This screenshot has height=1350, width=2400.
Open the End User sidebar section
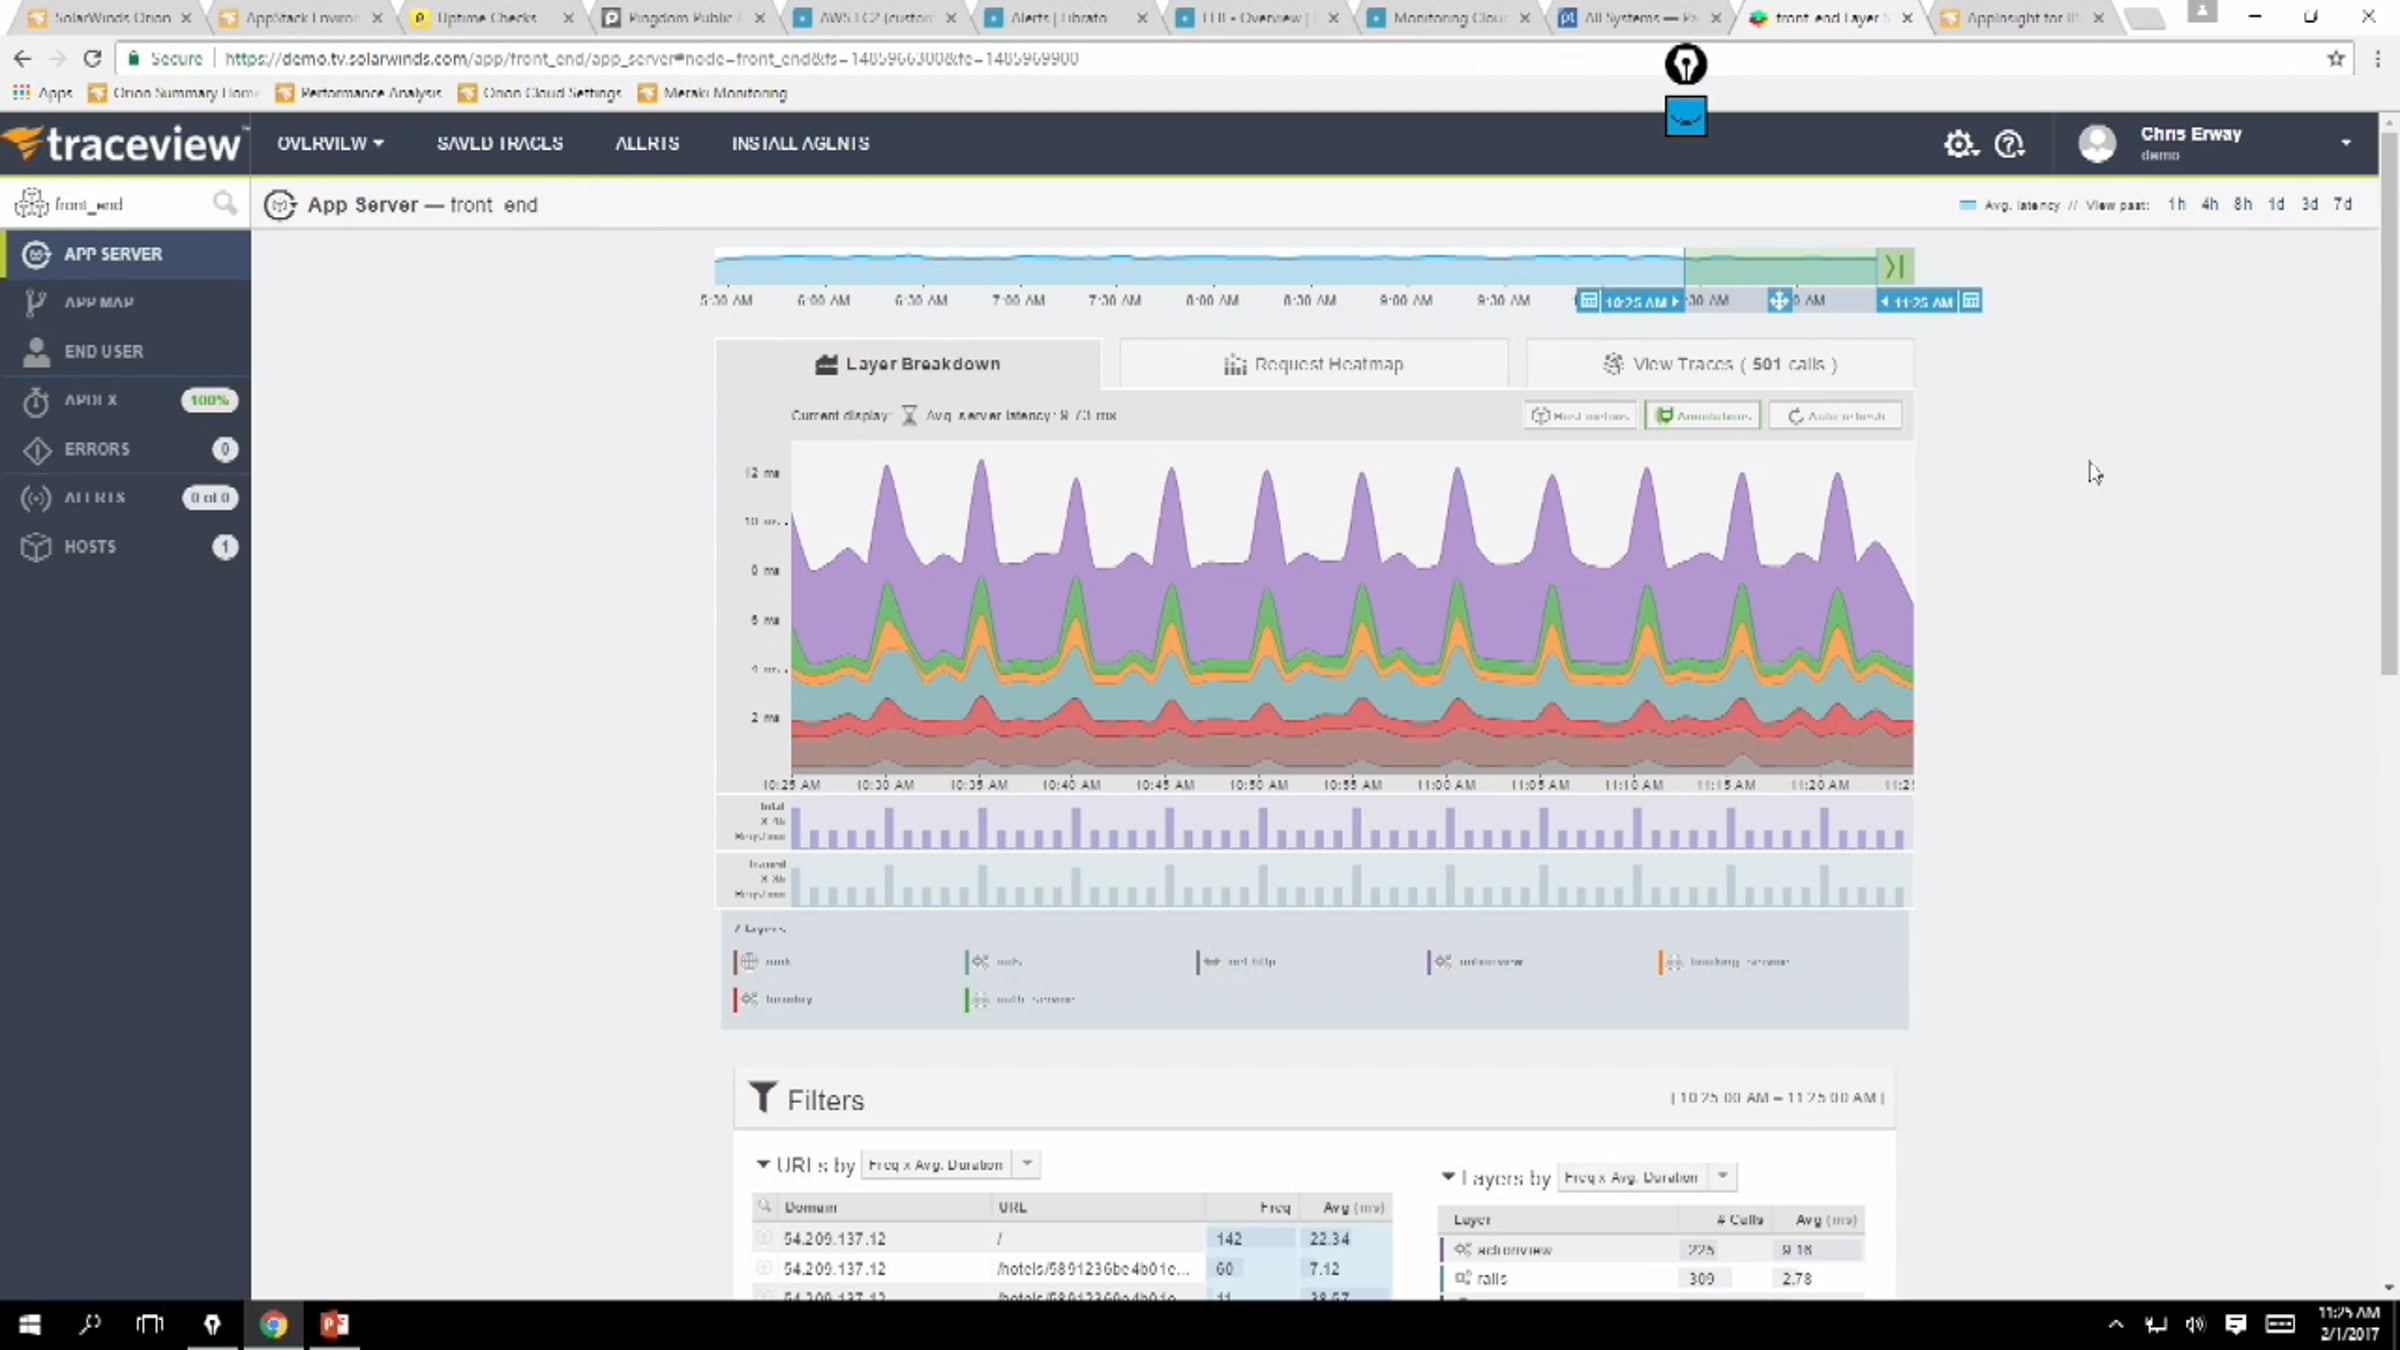[103, 351]
